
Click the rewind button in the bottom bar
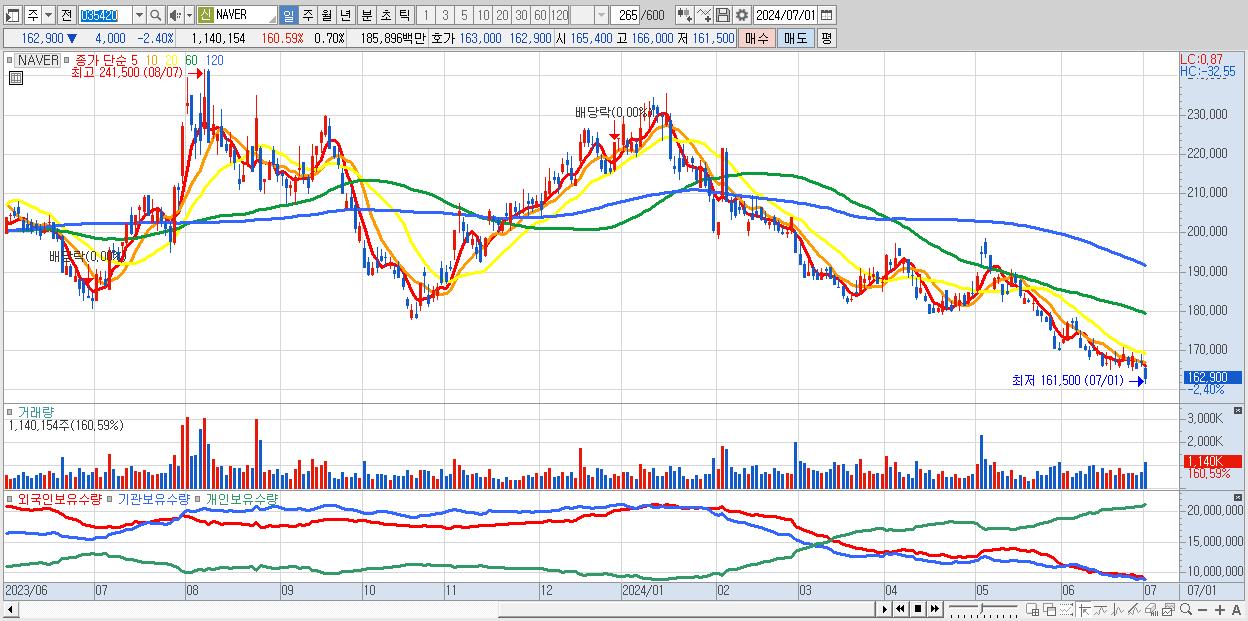click(x=900, y=609)
